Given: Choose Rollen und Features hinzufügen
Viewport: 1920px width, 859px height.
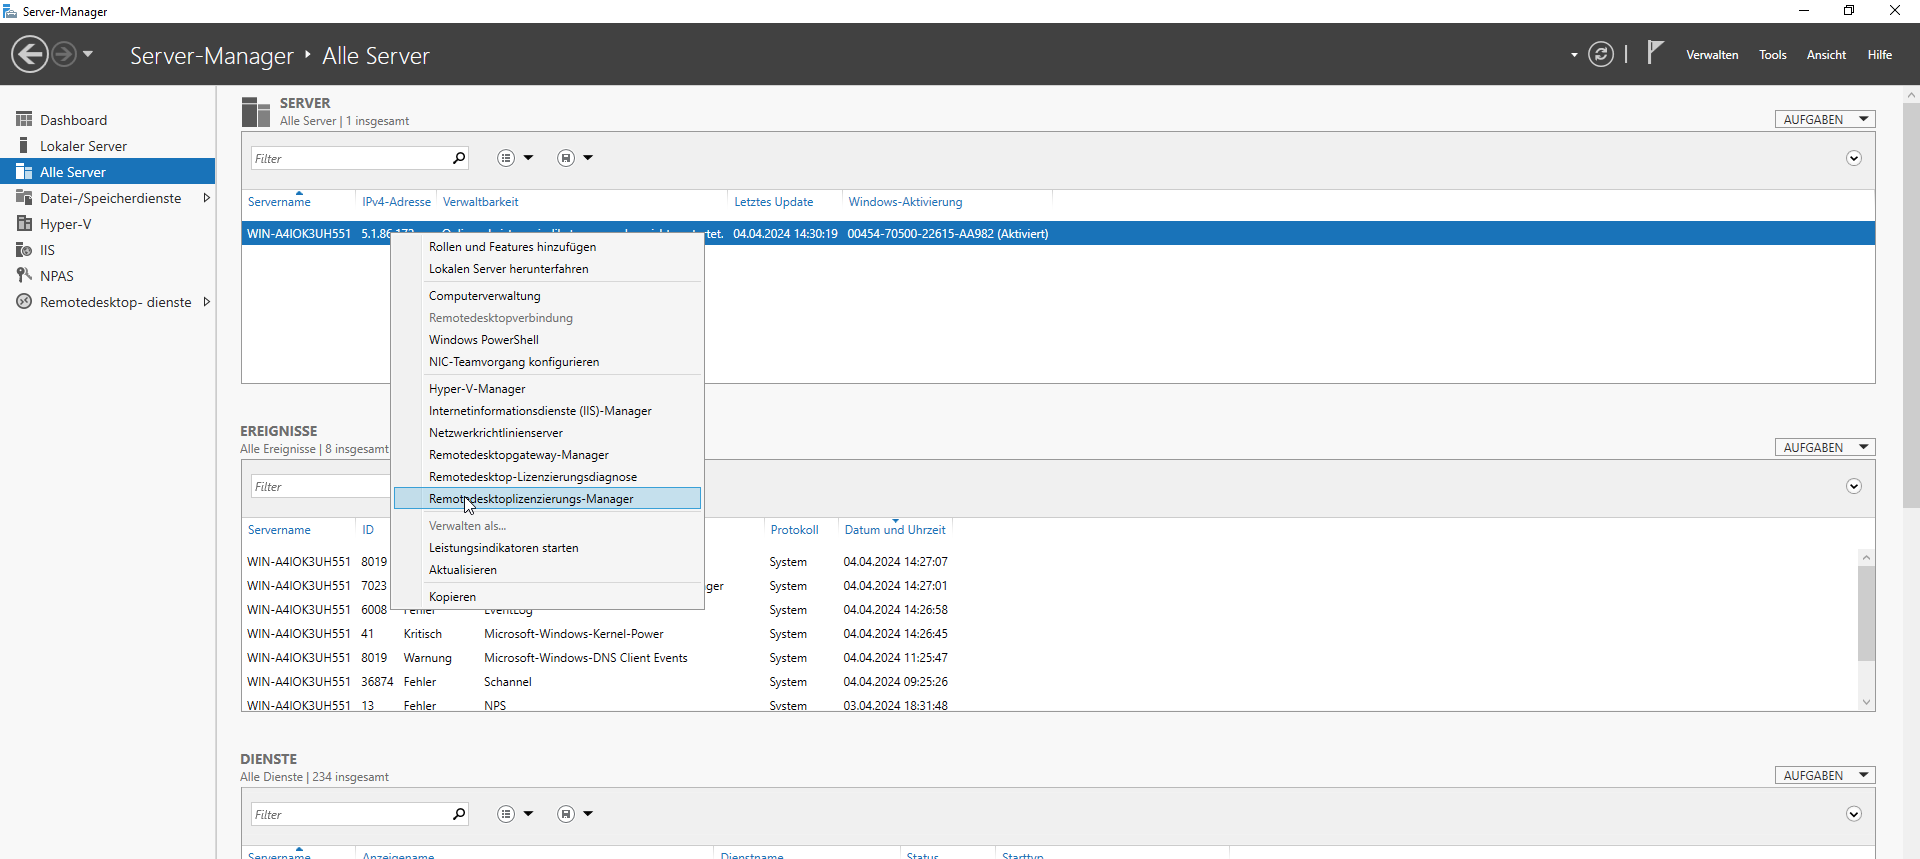Looking at the screenshot, I should click(547, 247).
